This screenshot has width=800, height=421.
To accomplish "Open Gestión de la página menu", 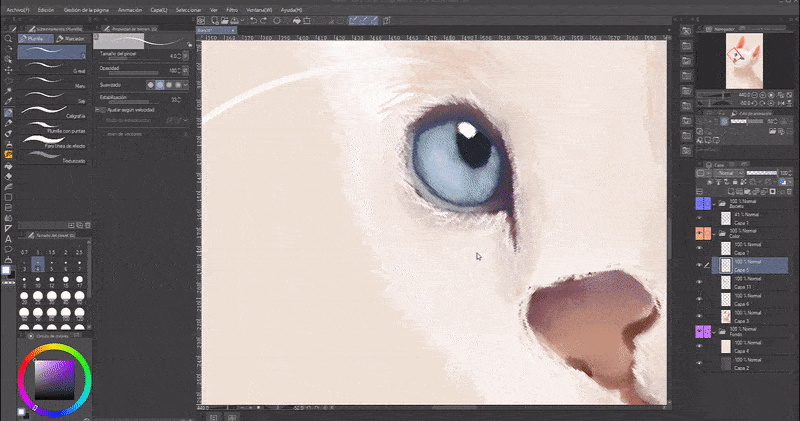I will (x=86, y=10).
